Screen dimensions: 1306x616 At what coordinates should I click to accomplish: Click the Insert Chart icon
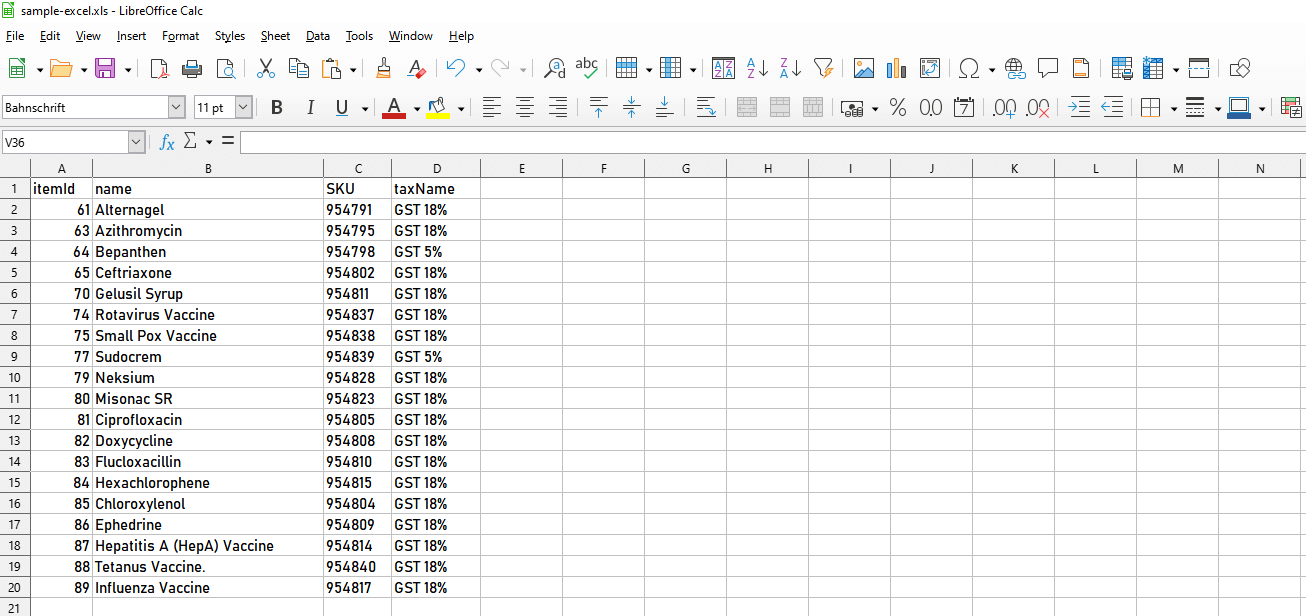(x=897, y=68)
